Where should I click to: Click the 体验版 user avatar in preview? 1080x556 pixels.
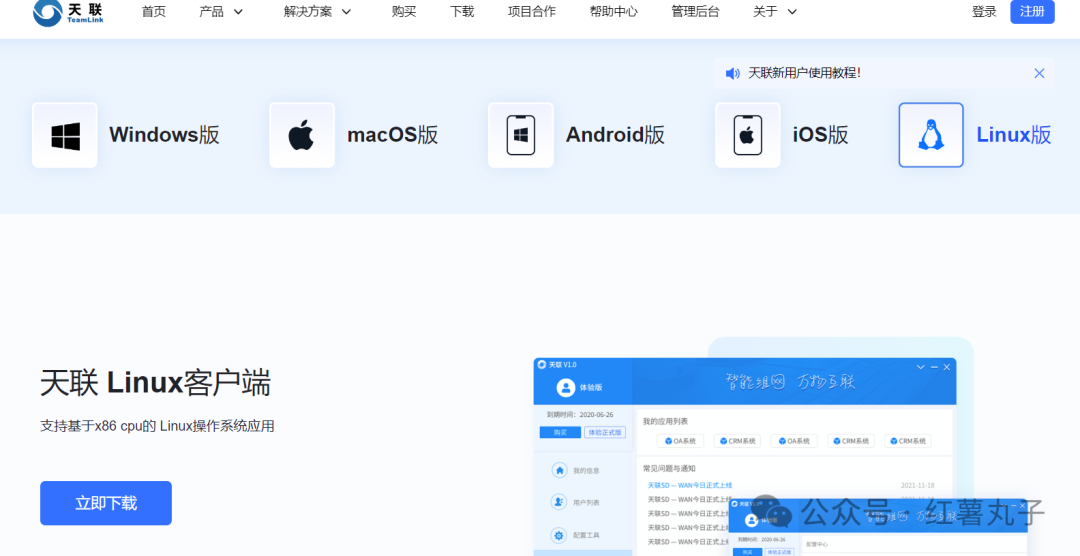click(565, 387)
